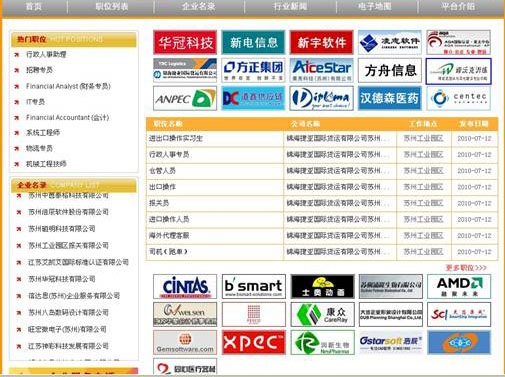
Task: Open the 方正集团 logo
Action: 253,70
